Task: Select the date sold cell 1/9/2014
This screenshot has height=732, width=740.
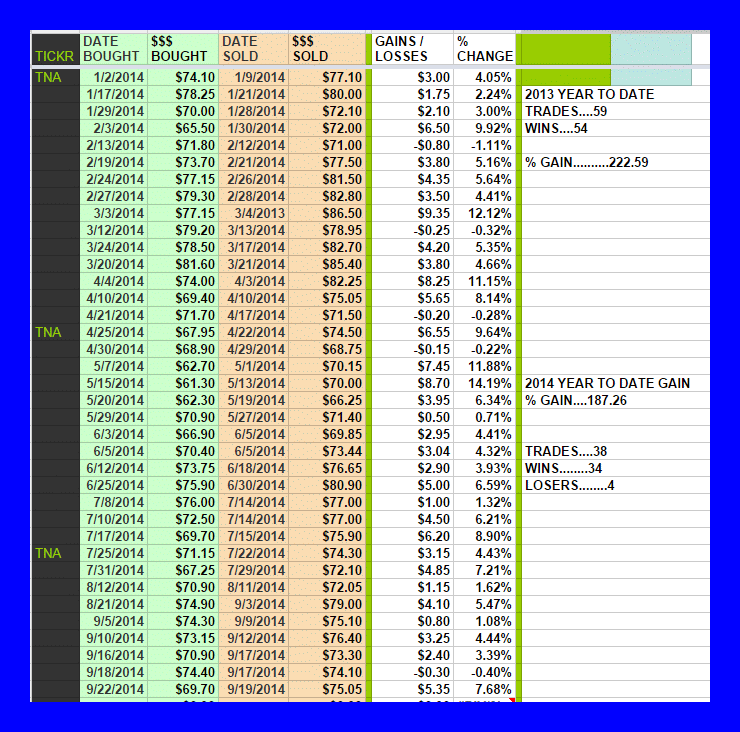Action: [253, 77]
